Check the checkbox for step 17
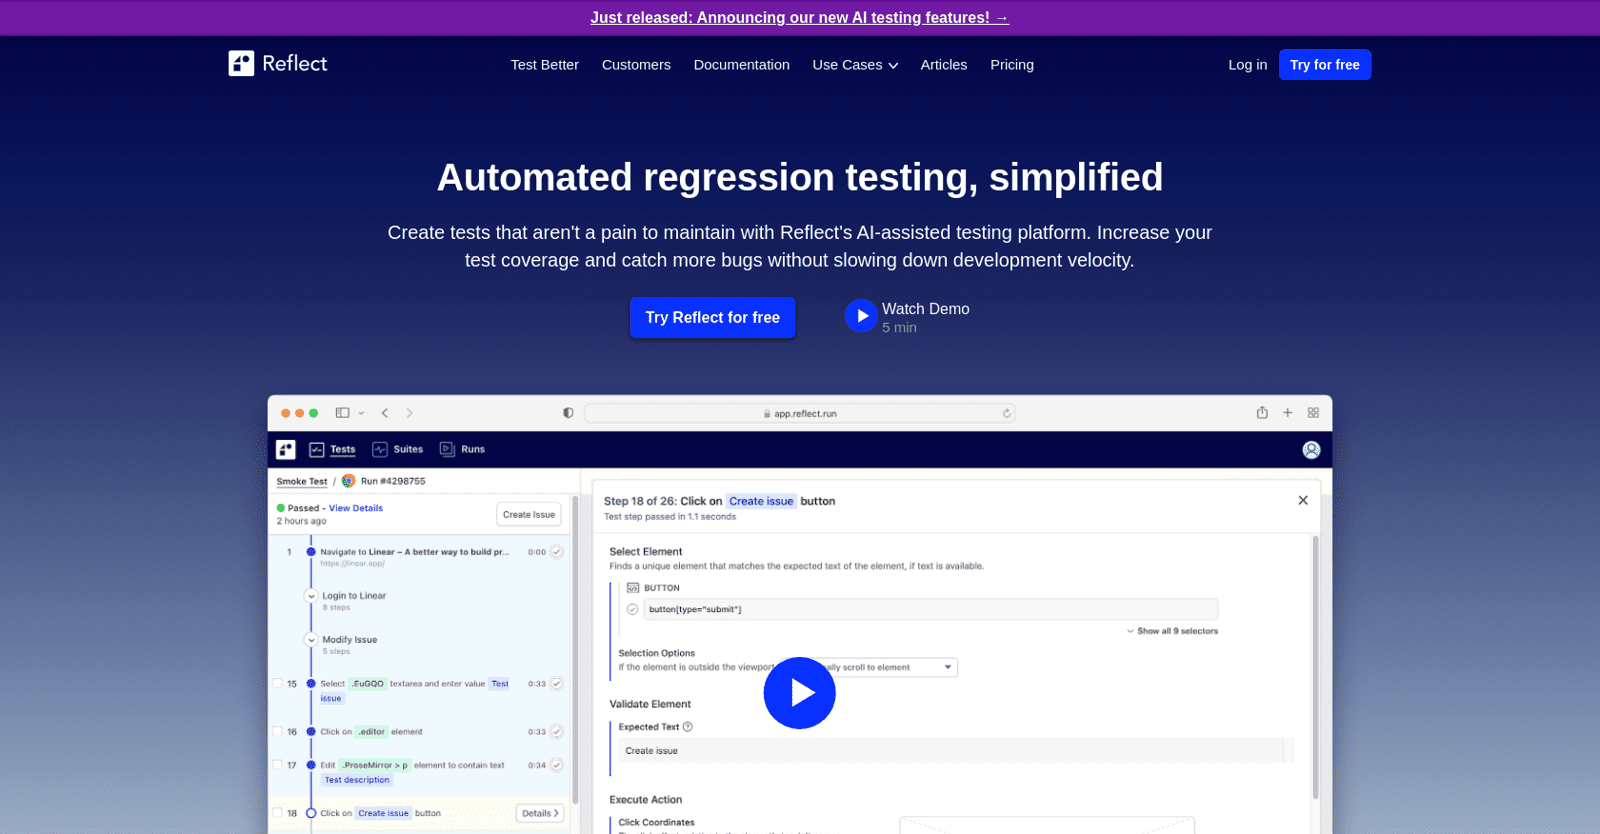This screenshot has width=1600, height=834. 278,765
